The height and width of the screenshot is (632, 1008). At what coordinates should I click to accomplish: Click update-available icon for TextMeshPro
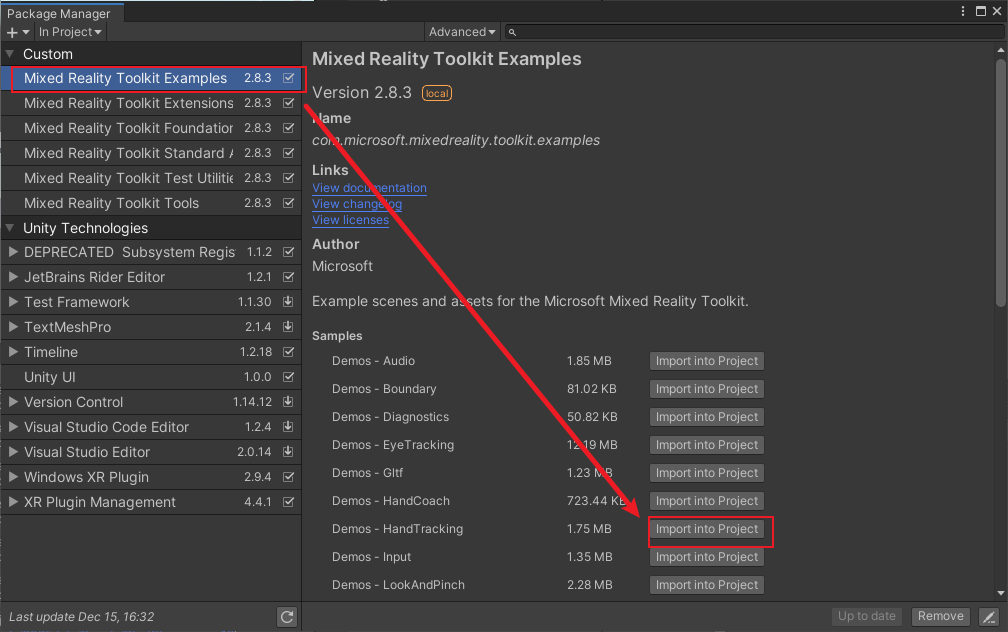click(x=289, y=327)
